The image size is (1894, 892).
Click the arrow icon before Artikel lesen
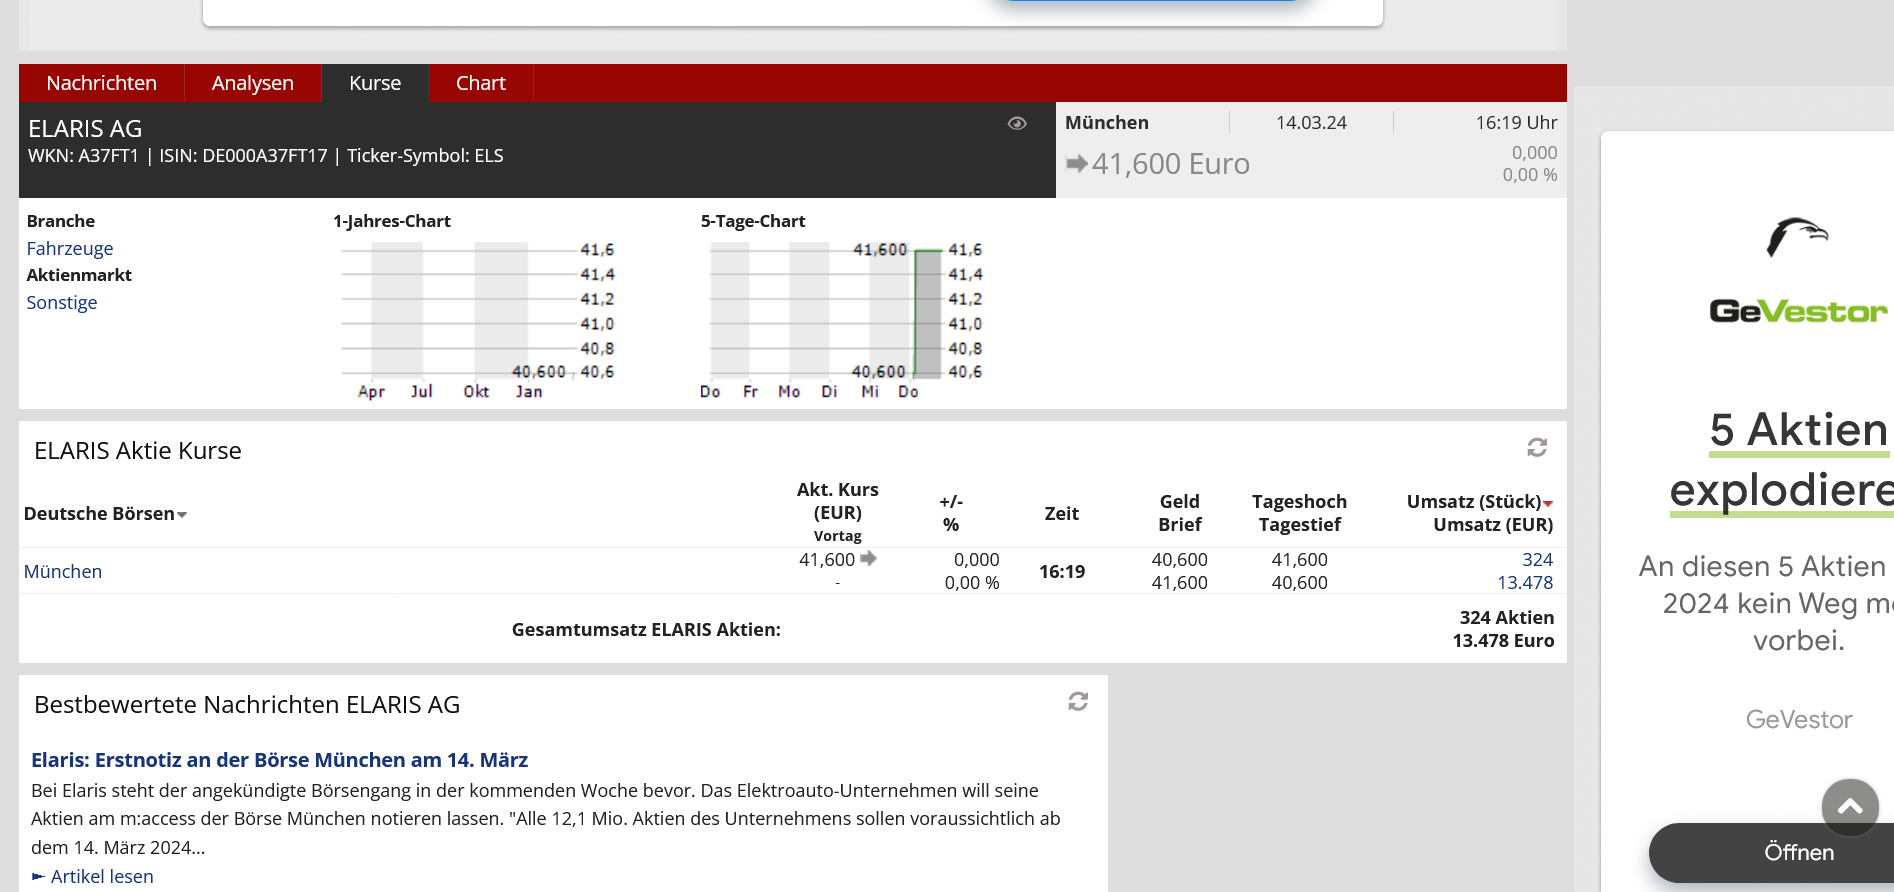38,876
